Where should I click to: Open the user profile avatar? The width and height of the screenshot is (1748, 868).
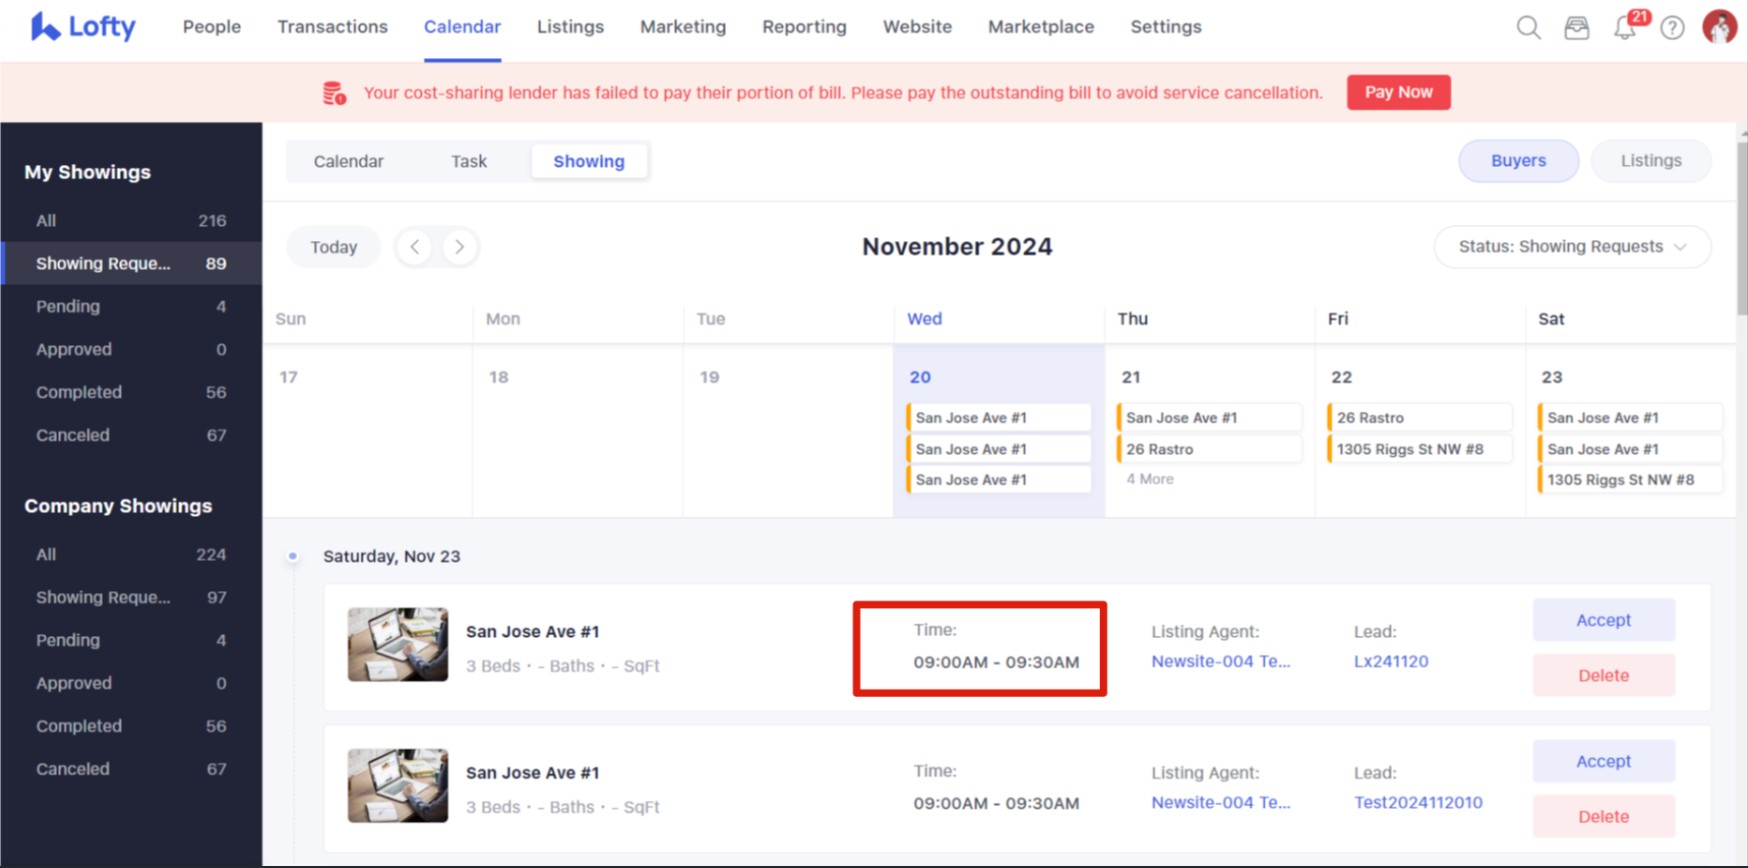coord(1719,27)
